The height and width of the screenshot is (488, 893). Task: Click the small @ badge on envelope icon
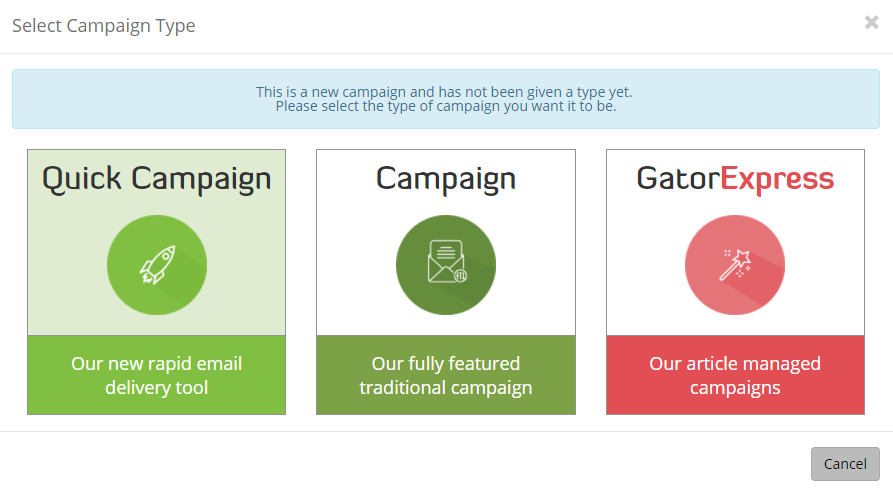[x=461, y=277]
